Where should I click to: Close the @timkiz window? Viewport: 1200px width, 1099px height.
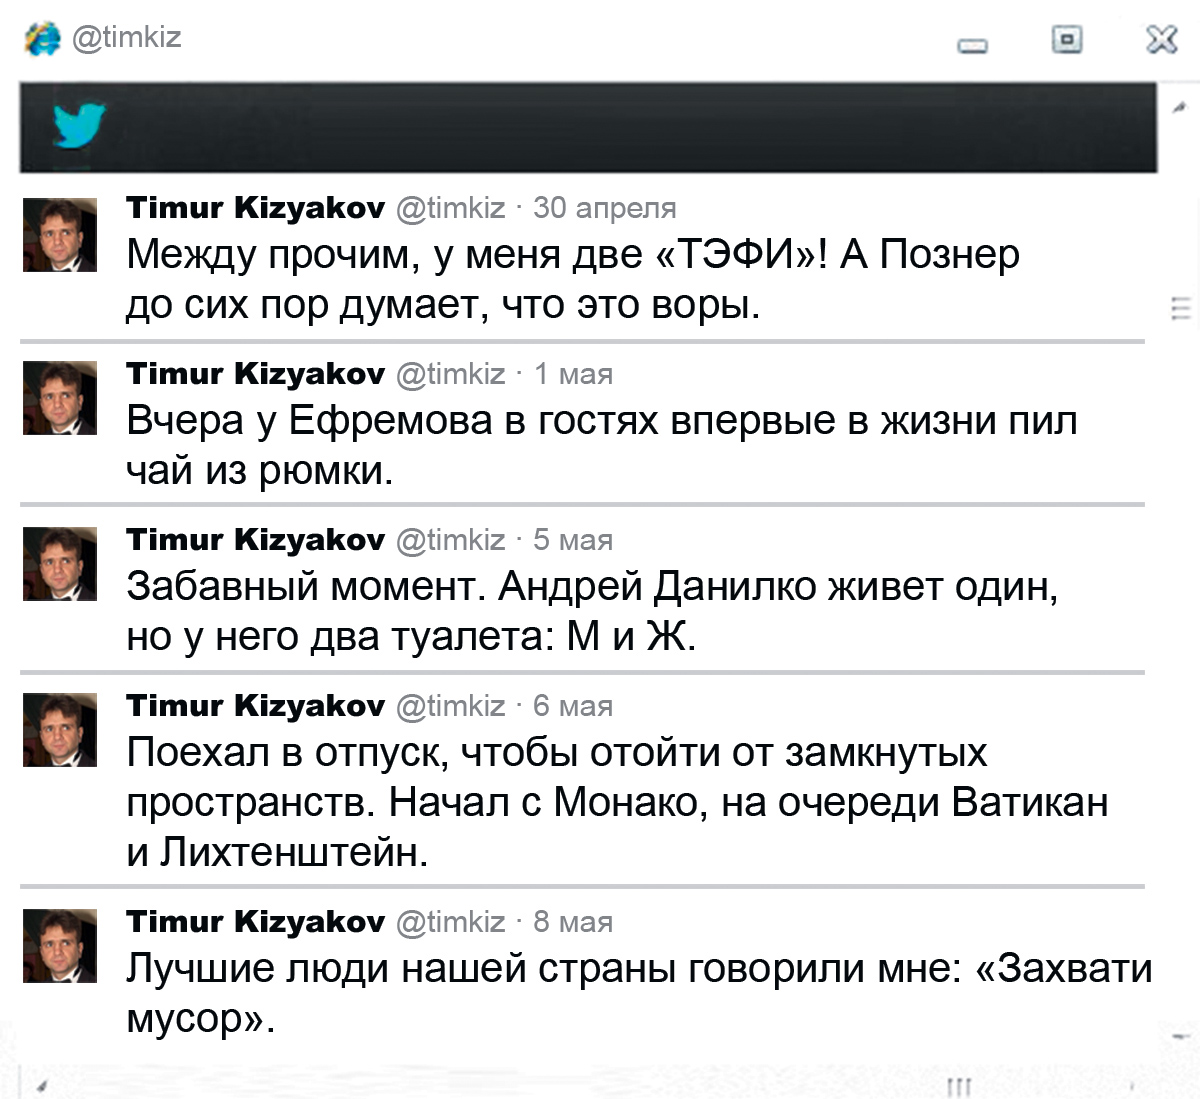(1161, 39)
